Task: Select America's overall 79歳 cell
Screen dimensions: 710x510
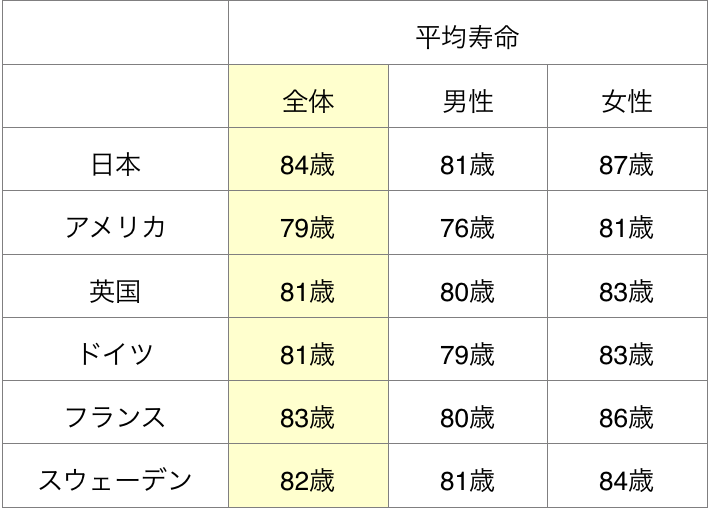Action: (308, 227)
